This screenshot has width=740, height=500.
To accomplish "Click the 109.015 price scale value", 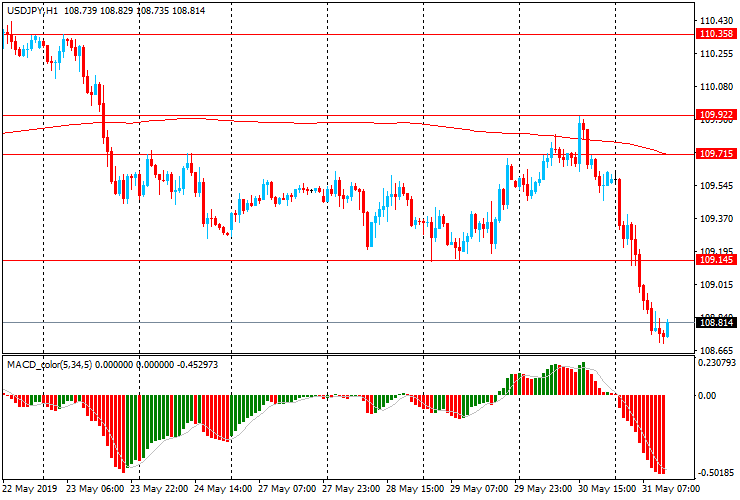I will [716, 285].
